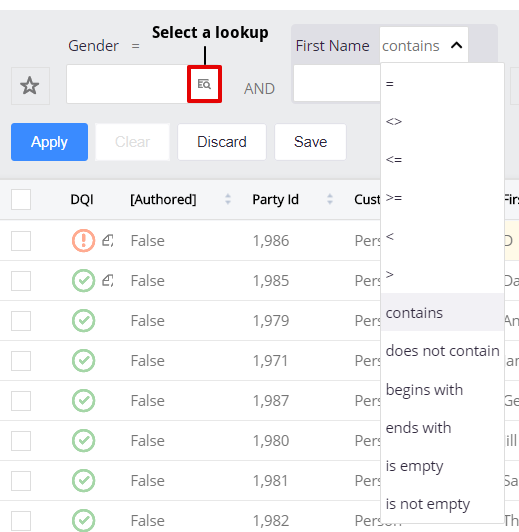Image resolution: width=519 pixels, height=532 pixels.
Task: Check the row for Party Id 1,979
Action: [x=21, y=321]
